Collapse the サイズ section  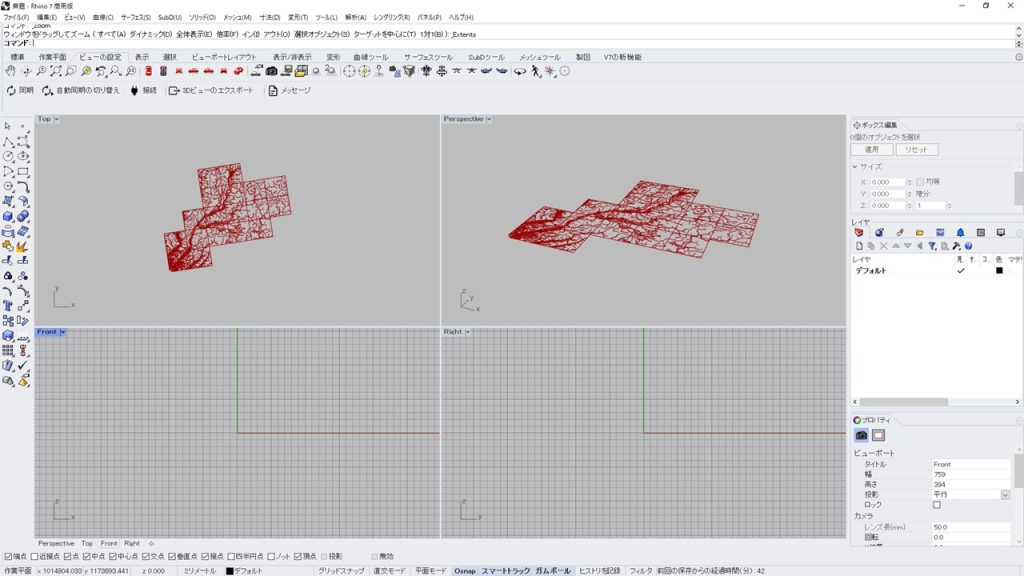click(855, 167)
